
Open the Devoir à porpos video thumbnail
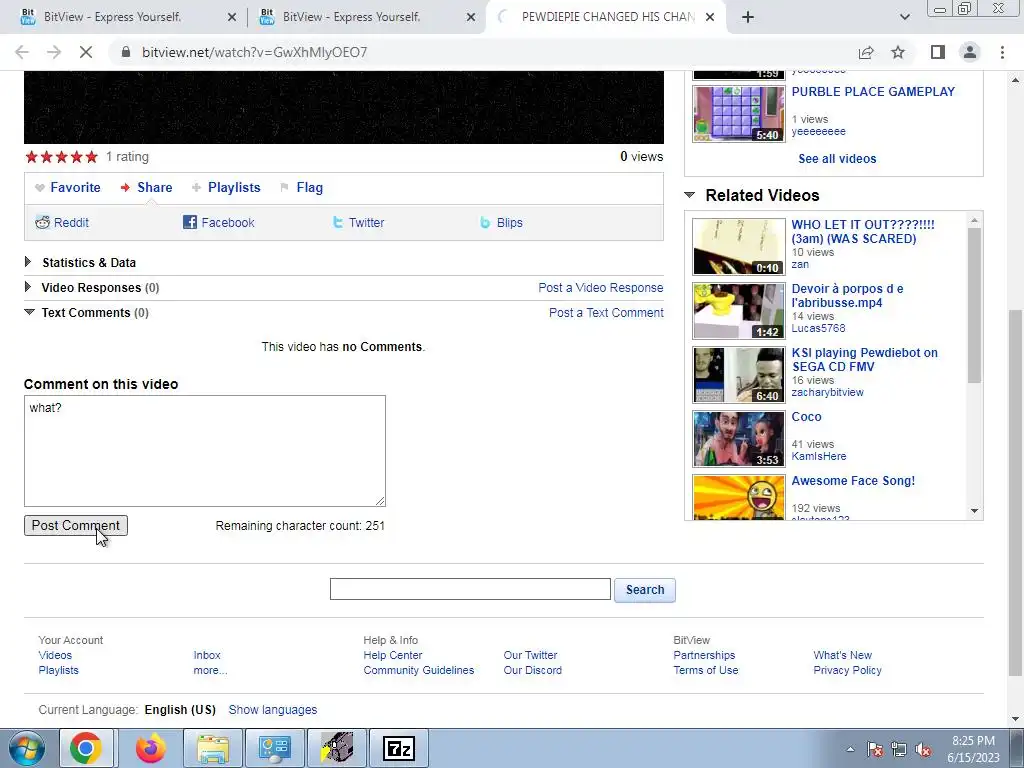pyautogui.click(x=739, y=311)
